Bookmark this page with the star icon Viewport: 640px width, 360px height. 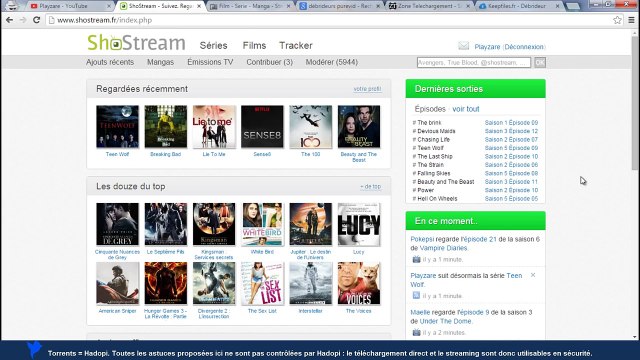617,20
